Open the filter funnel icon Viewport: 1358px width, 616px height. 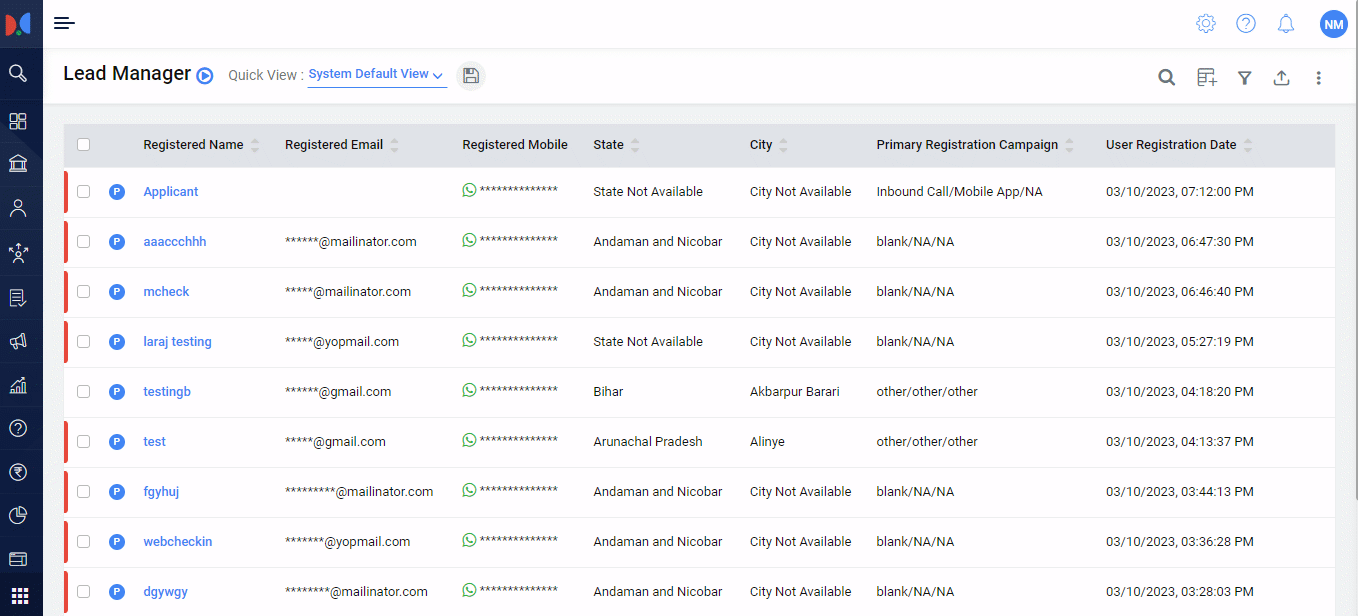(1244, 77)
